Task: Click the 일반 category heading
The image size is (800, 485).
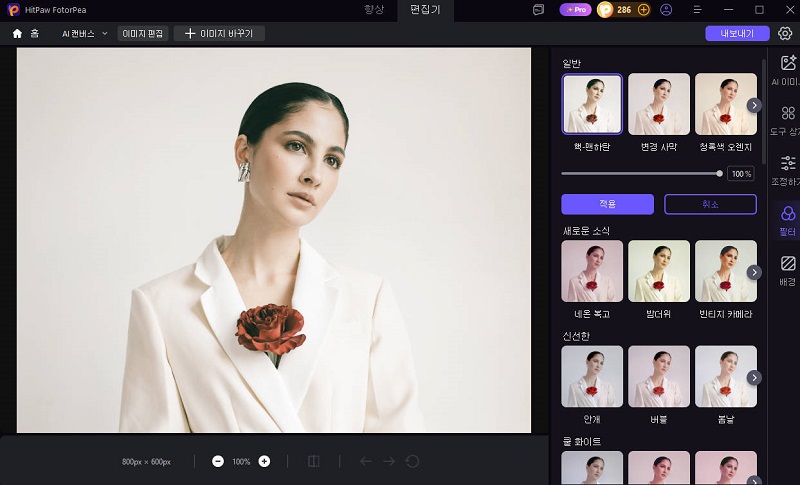Action: tap(571, 64)
